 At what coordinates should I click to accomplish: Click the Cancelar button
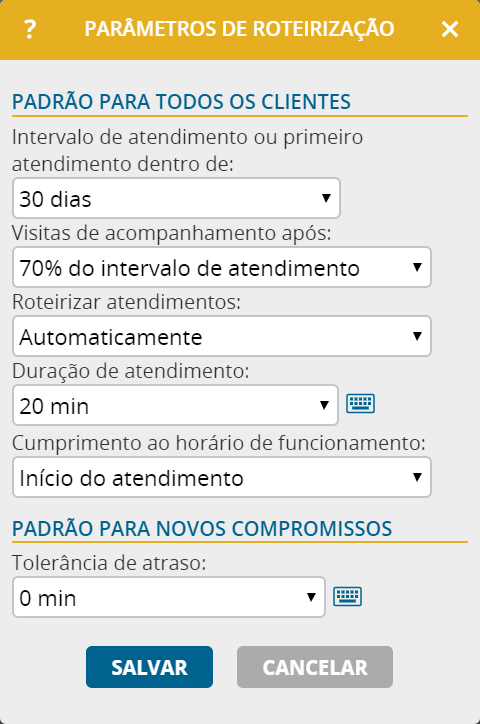[x=315, y=667]
